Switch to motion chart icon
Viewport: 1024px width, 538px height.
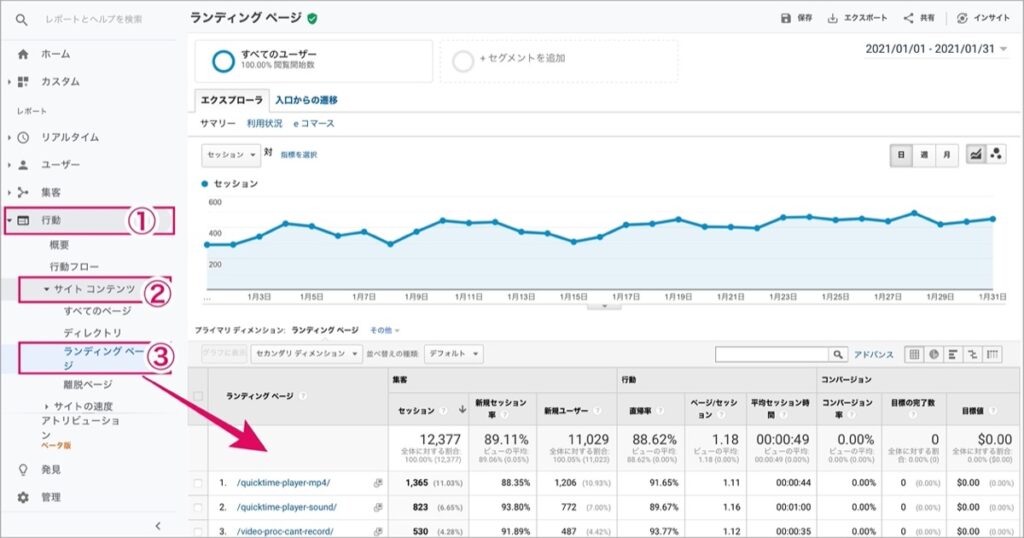pyautogui.click(x=996, y=155)
